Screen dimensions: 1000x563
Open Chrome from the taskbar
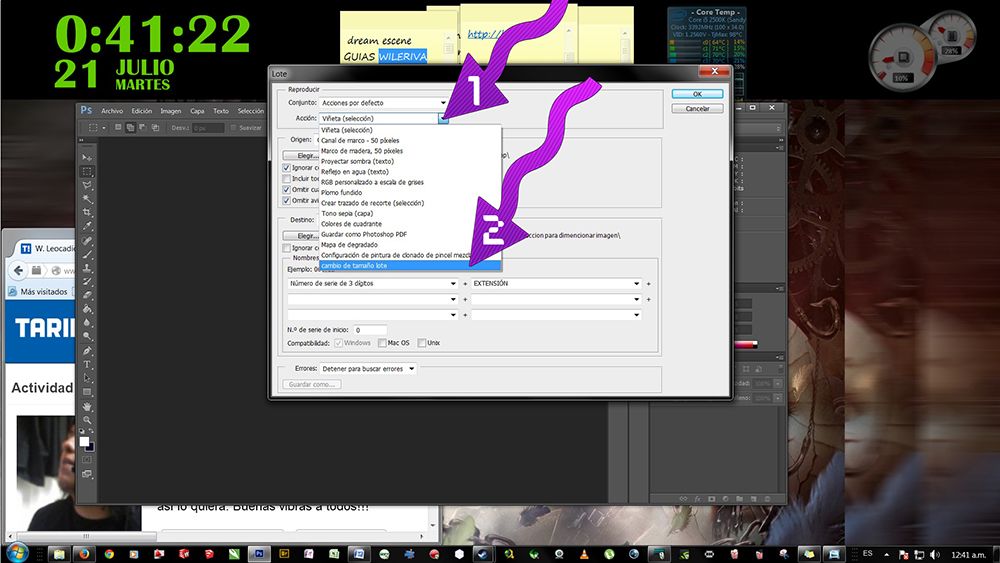pos(109,554)
